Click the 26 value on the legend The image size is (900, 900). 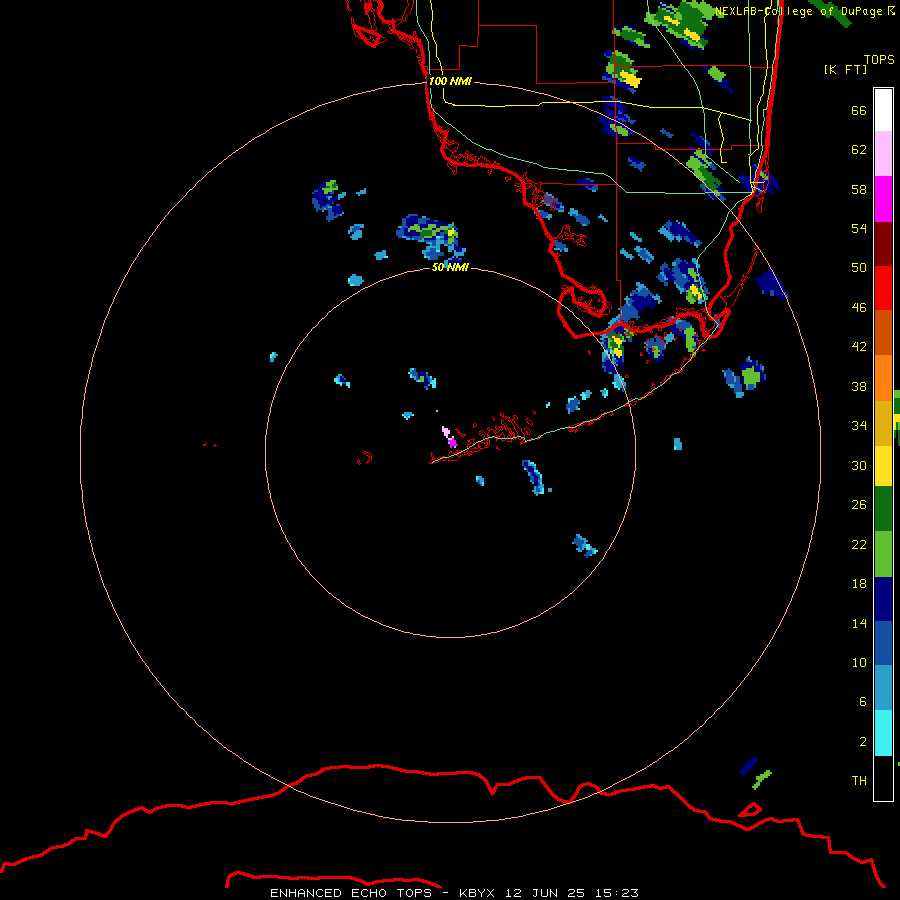(859, 505)
